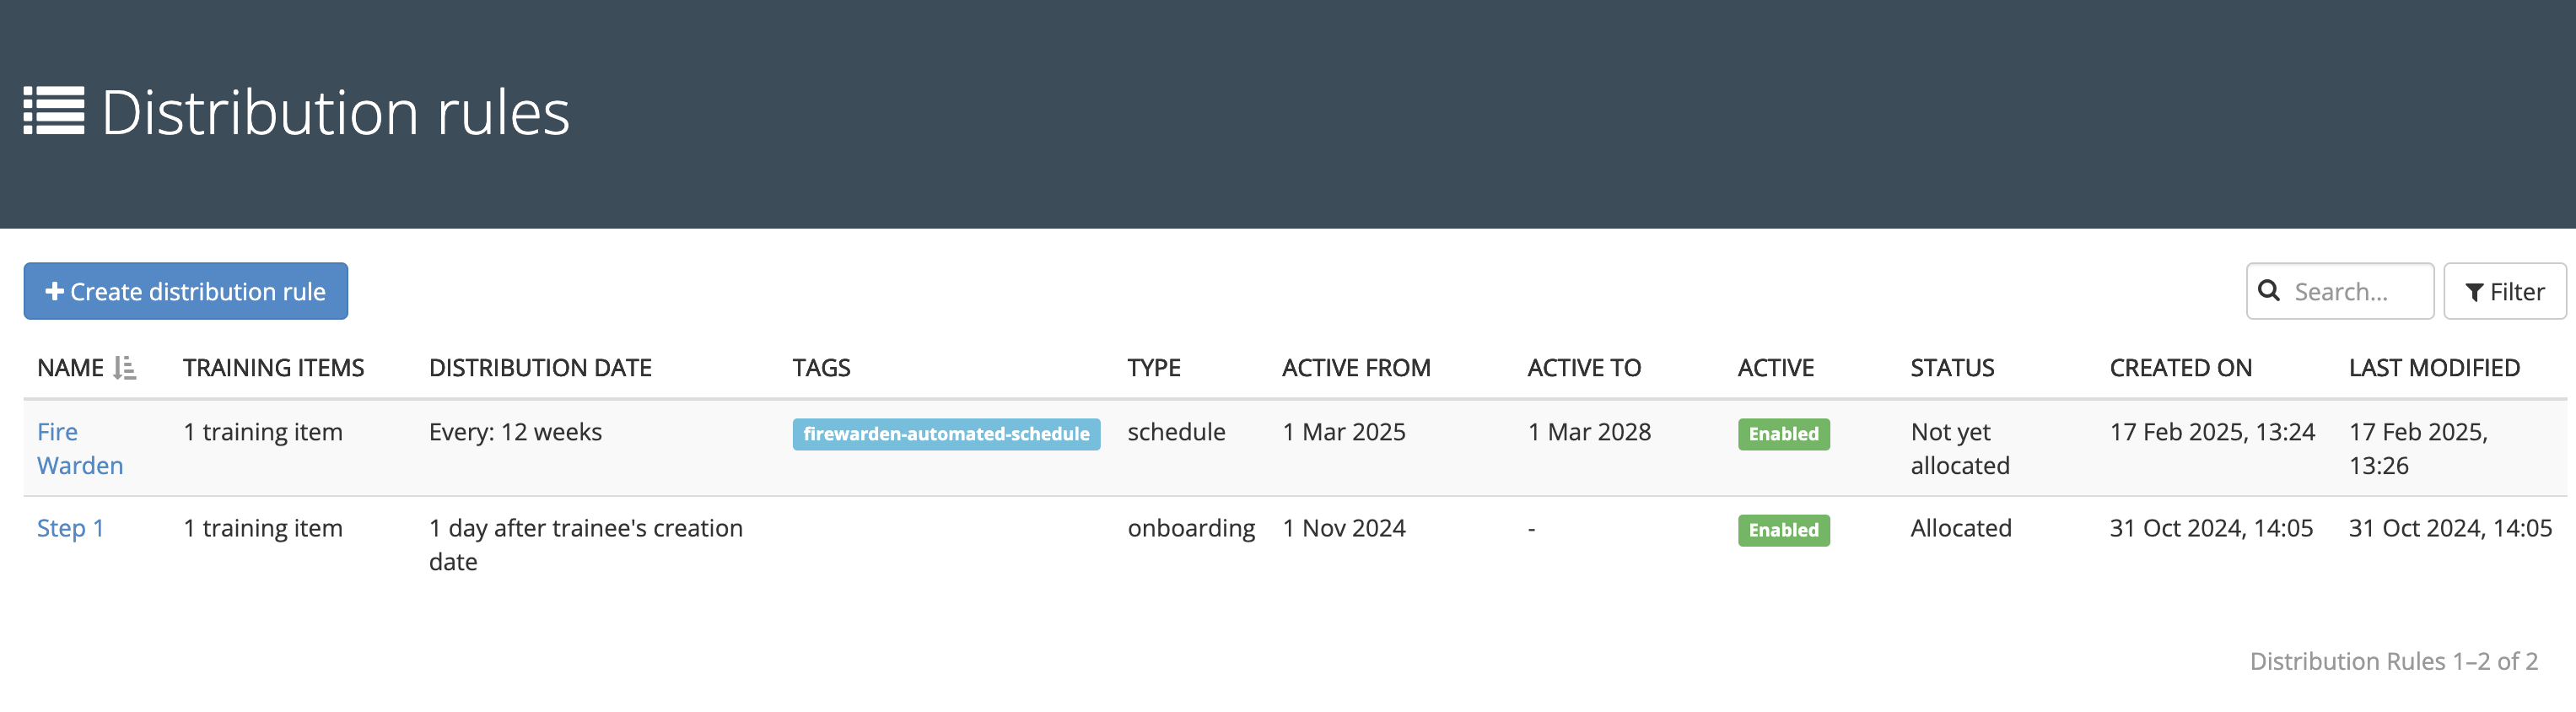The image size is (2576, 712).
Task: Click the ACTIVE FROM column header
Action: (1355, 368)
